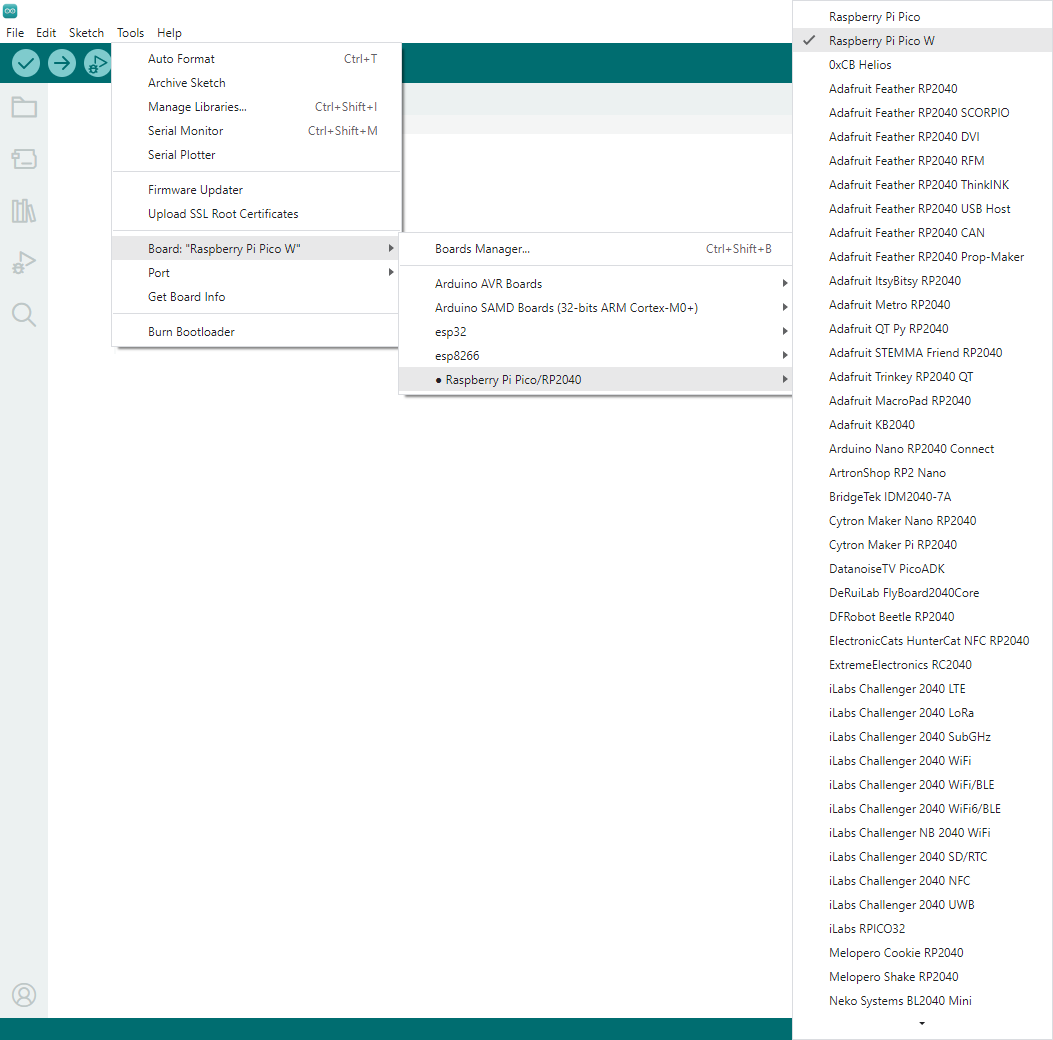Choose Adafruit Feather RP2040 DVI
1053x1040 pixels.
click(x=923, y=137)
